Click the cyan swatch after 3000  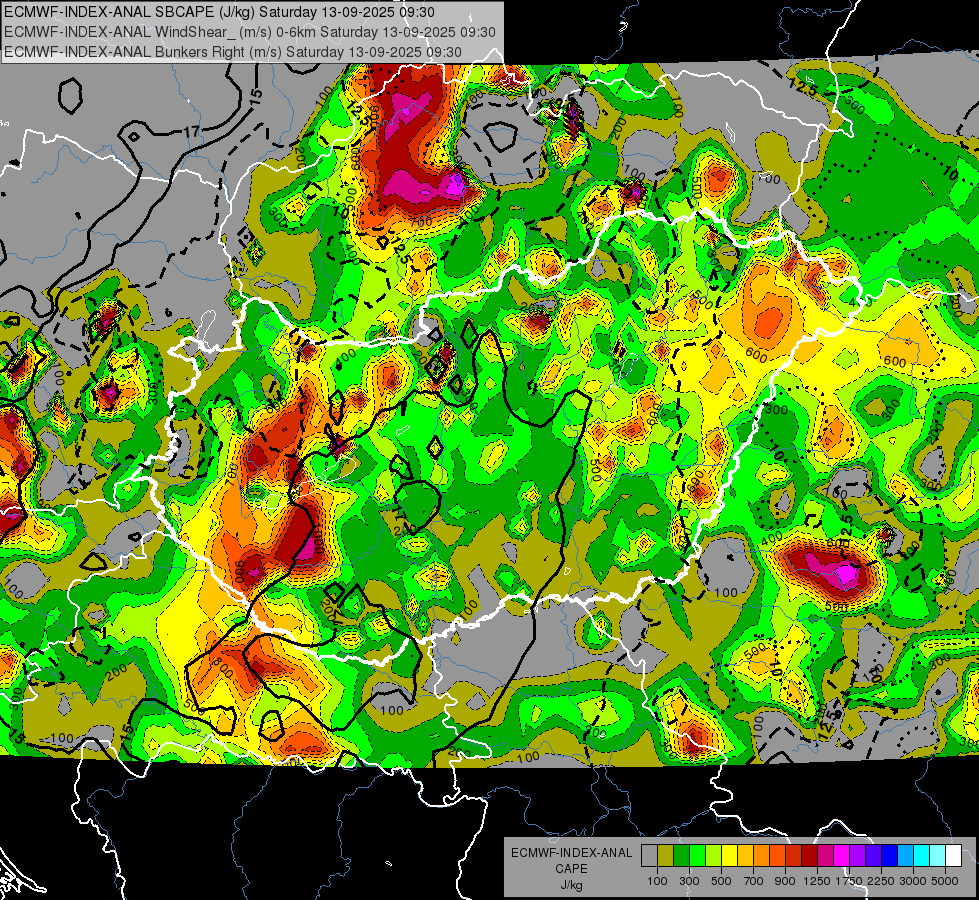(x=922, y=855)
